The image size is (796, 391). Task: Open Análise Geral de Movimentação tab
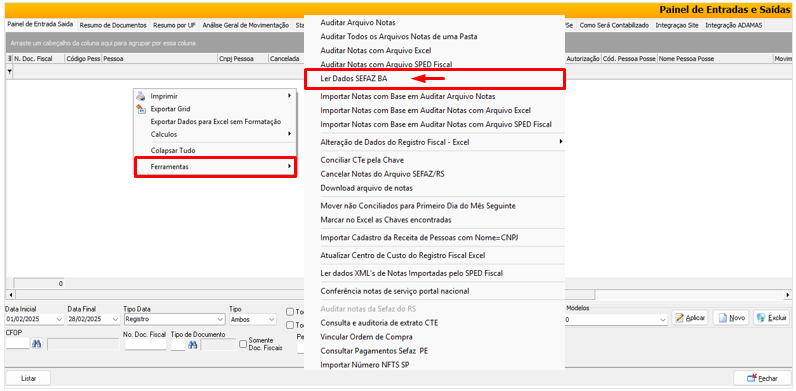point(246,25)
